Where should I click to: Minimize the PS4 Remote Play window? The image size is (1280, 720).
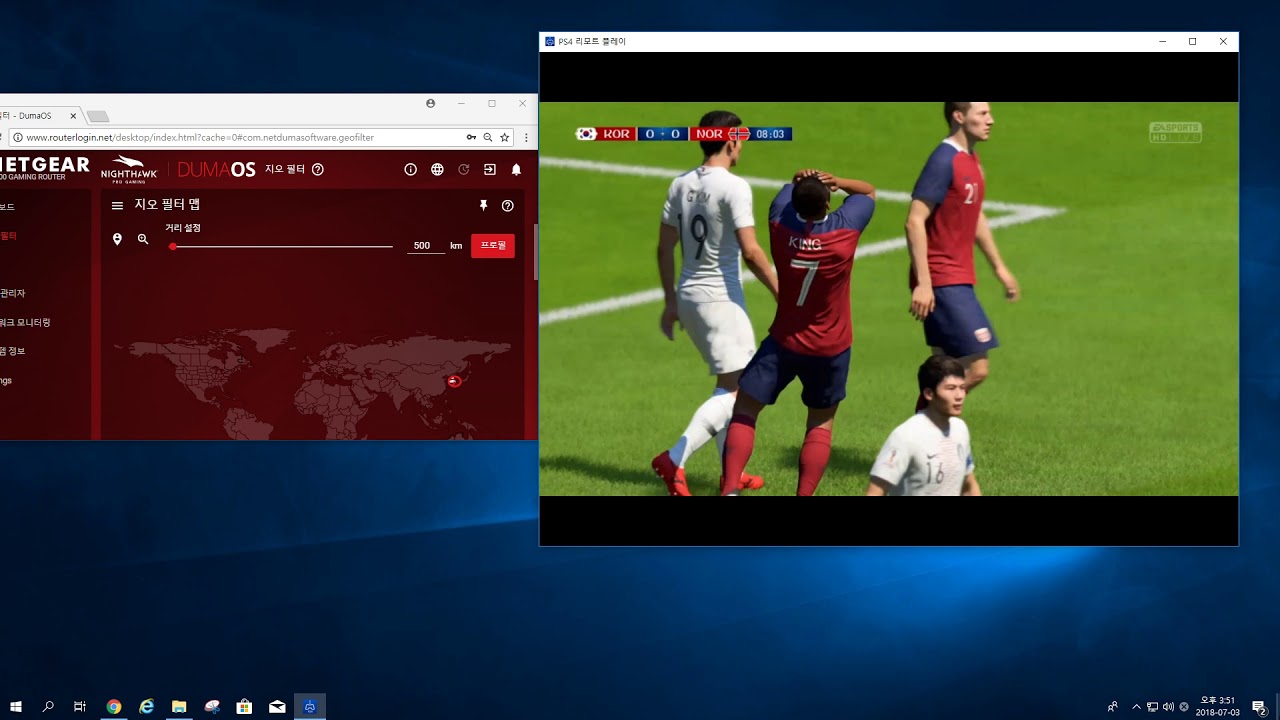click(1162, 42)
